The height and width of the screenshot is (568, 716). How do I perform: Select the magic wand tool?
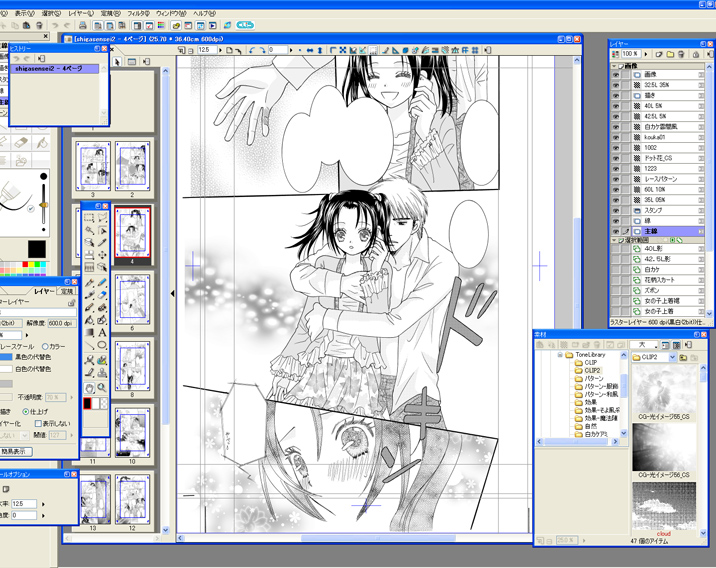point(89,230)
